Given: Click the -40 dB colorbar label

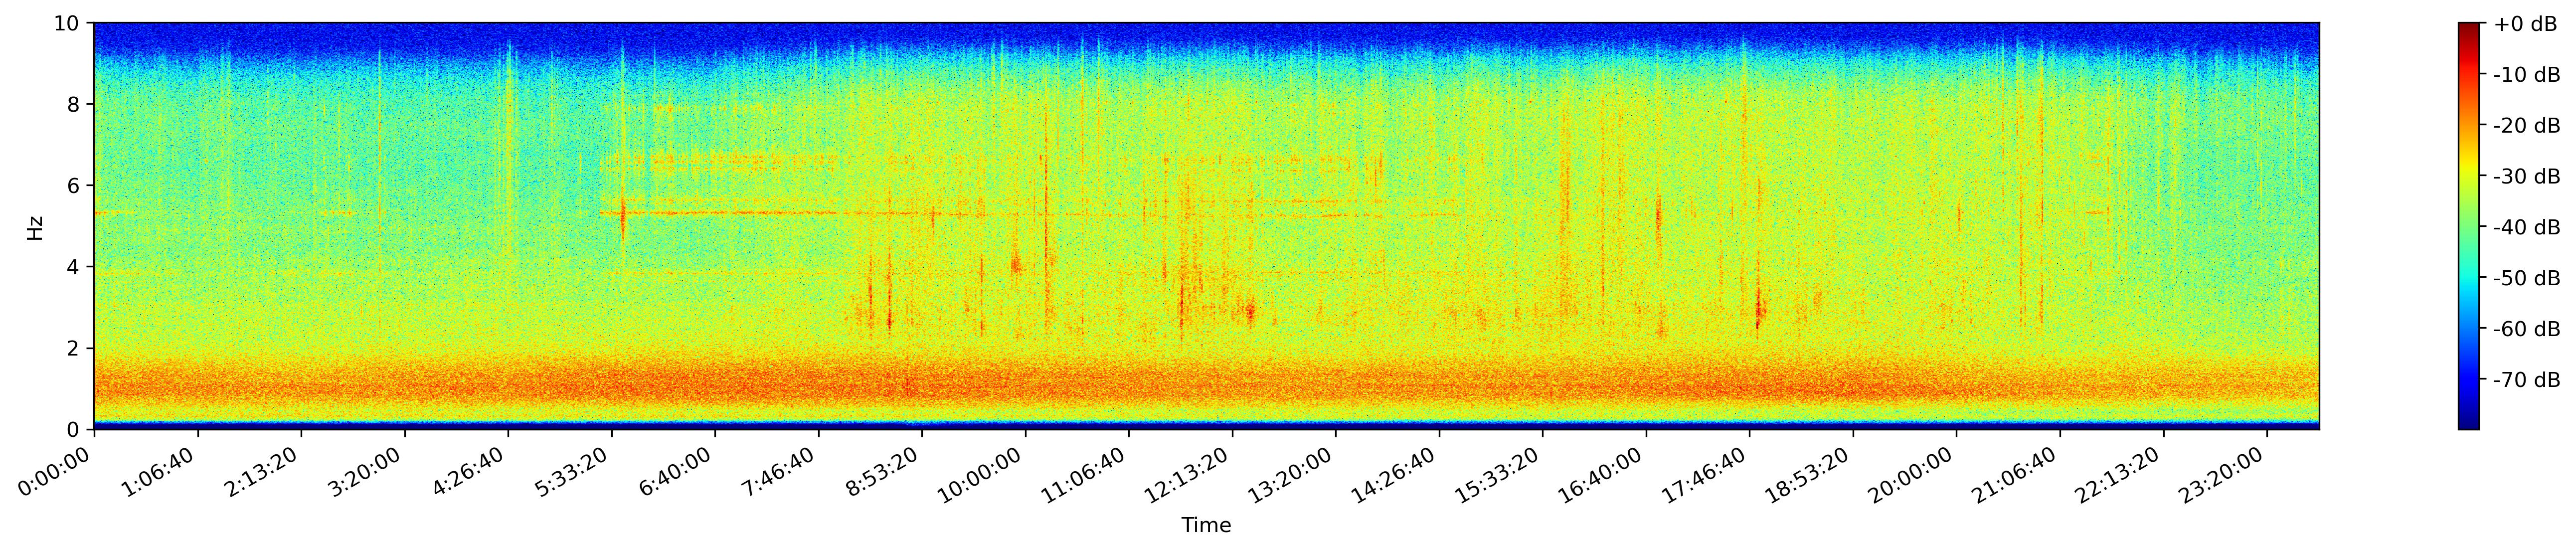Looking at the screenshot, I should point(2527,227).
